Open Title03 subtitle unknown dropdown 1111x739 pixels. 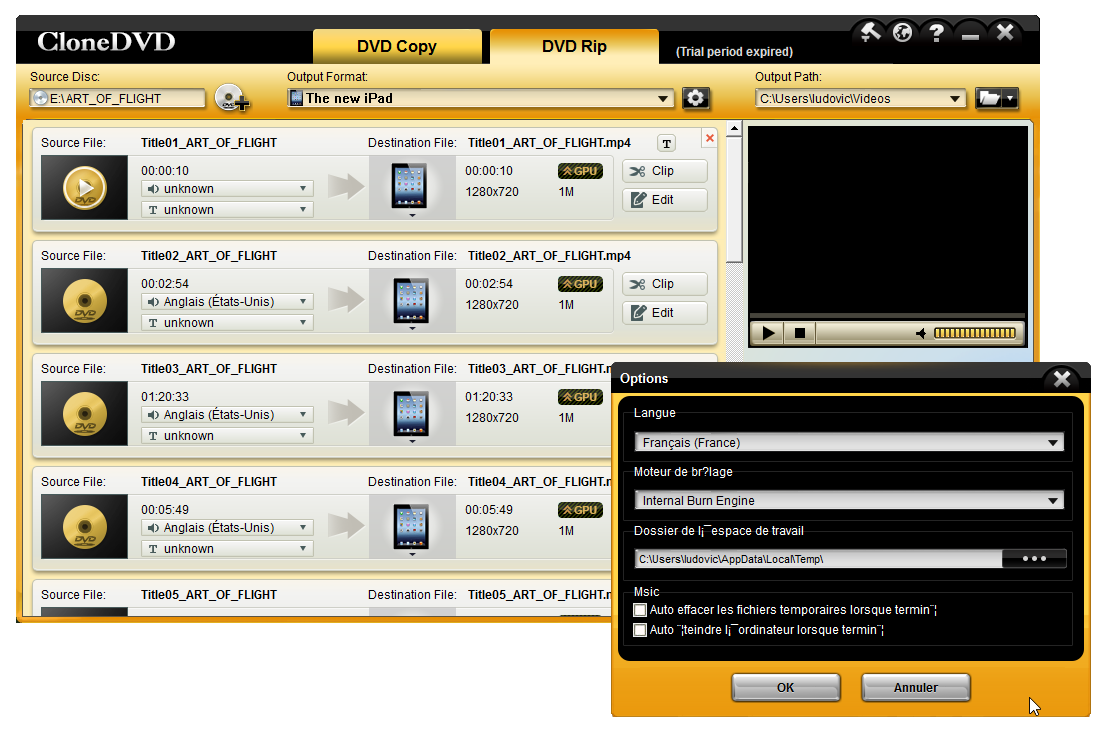[x=227, y=436]
